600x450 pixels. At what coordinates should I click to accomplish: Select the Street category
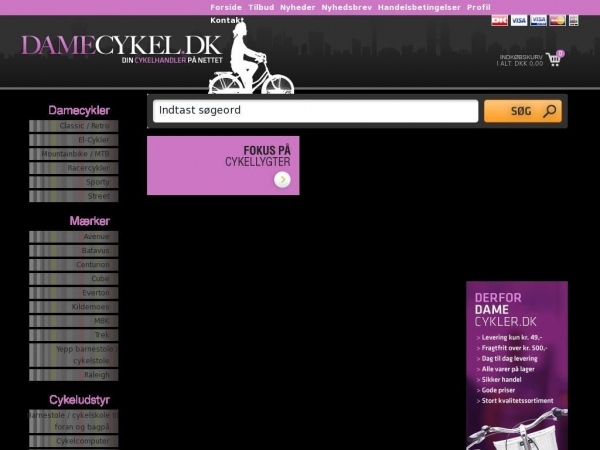pyautogui.click(x=73, y=196)
